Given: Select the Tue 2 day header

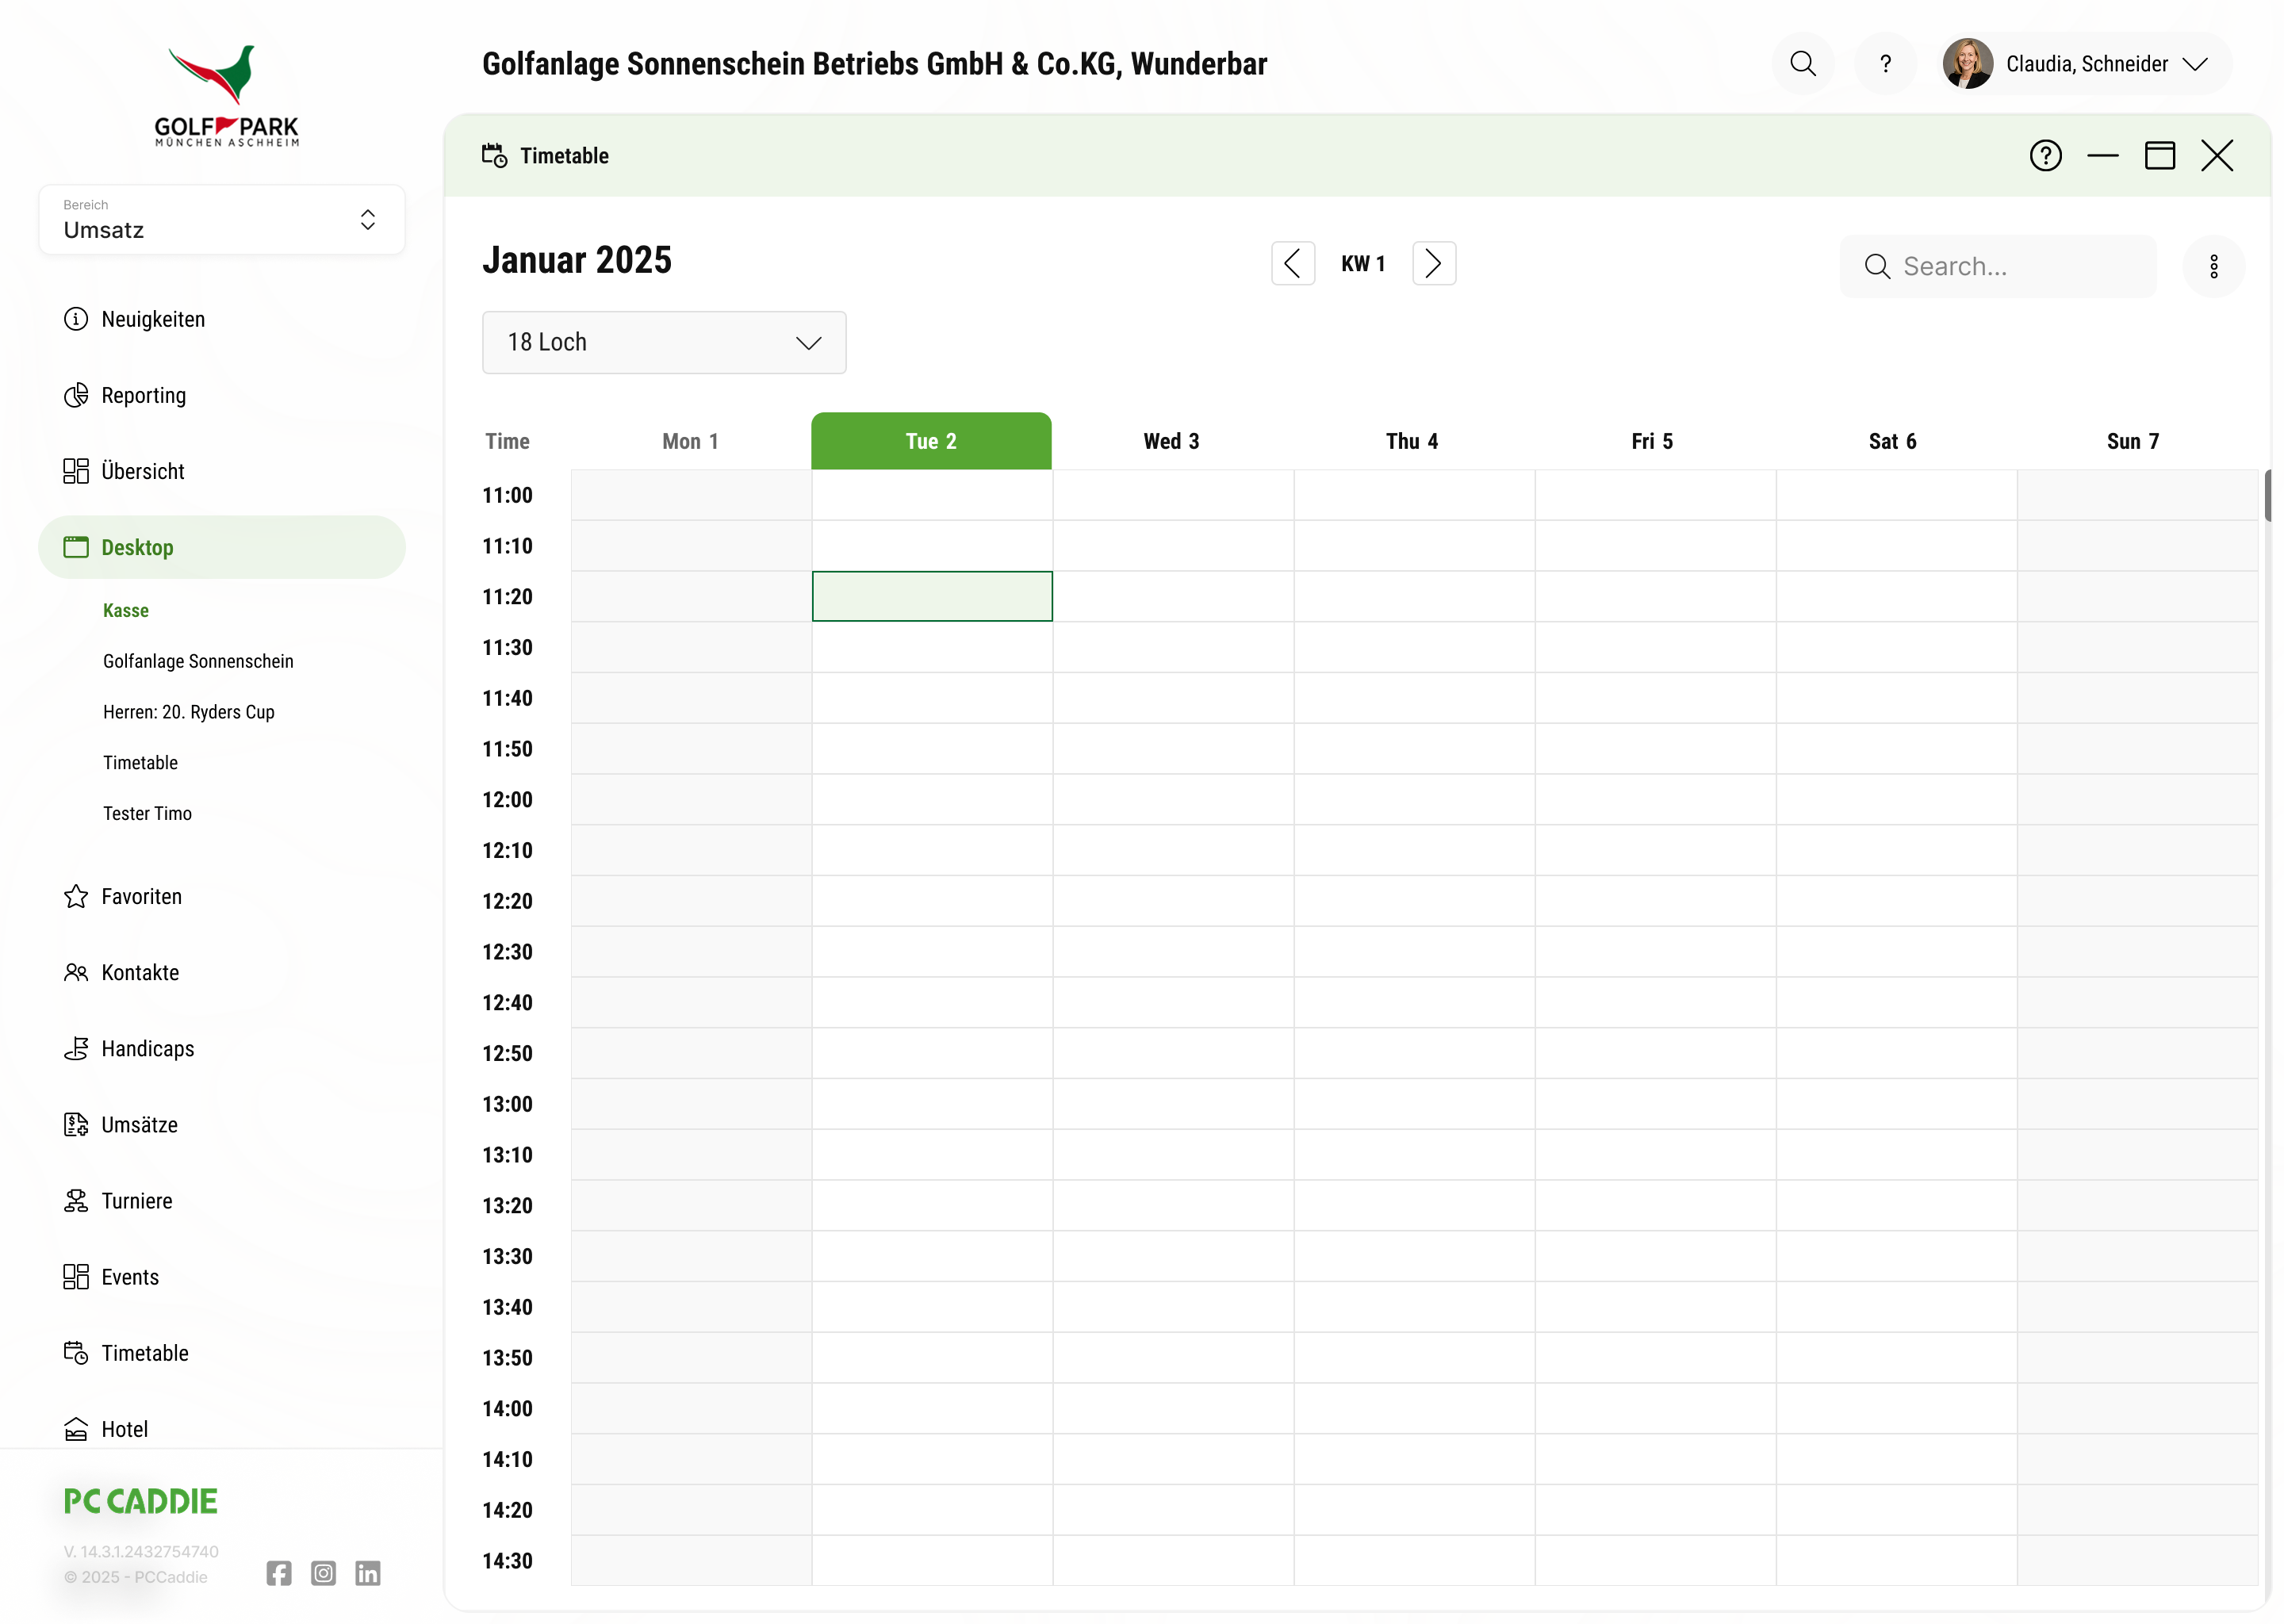Looking at the screenshot, I should point(931,441).
